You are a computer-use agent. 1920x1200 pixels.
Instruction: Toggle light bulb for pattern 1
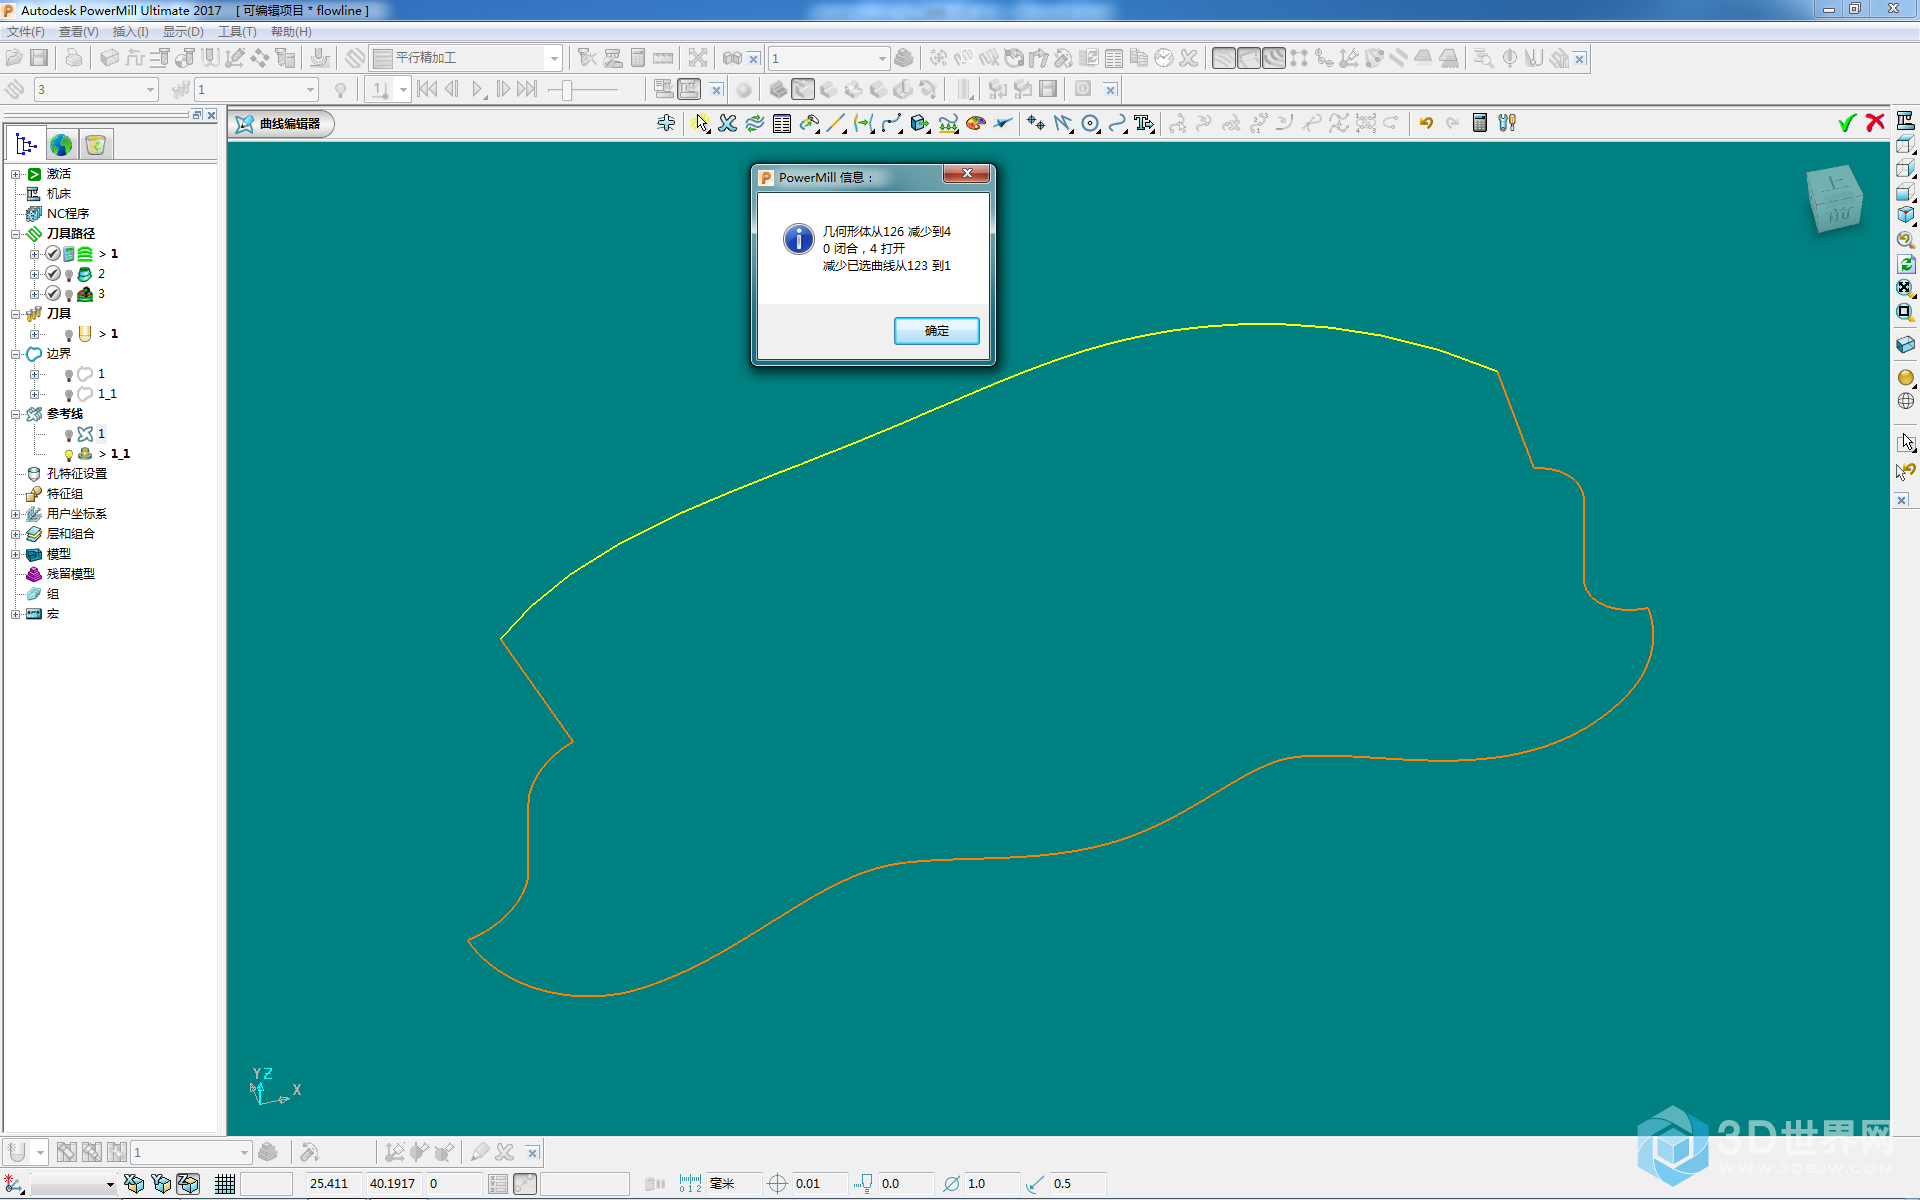coord(69,435)
